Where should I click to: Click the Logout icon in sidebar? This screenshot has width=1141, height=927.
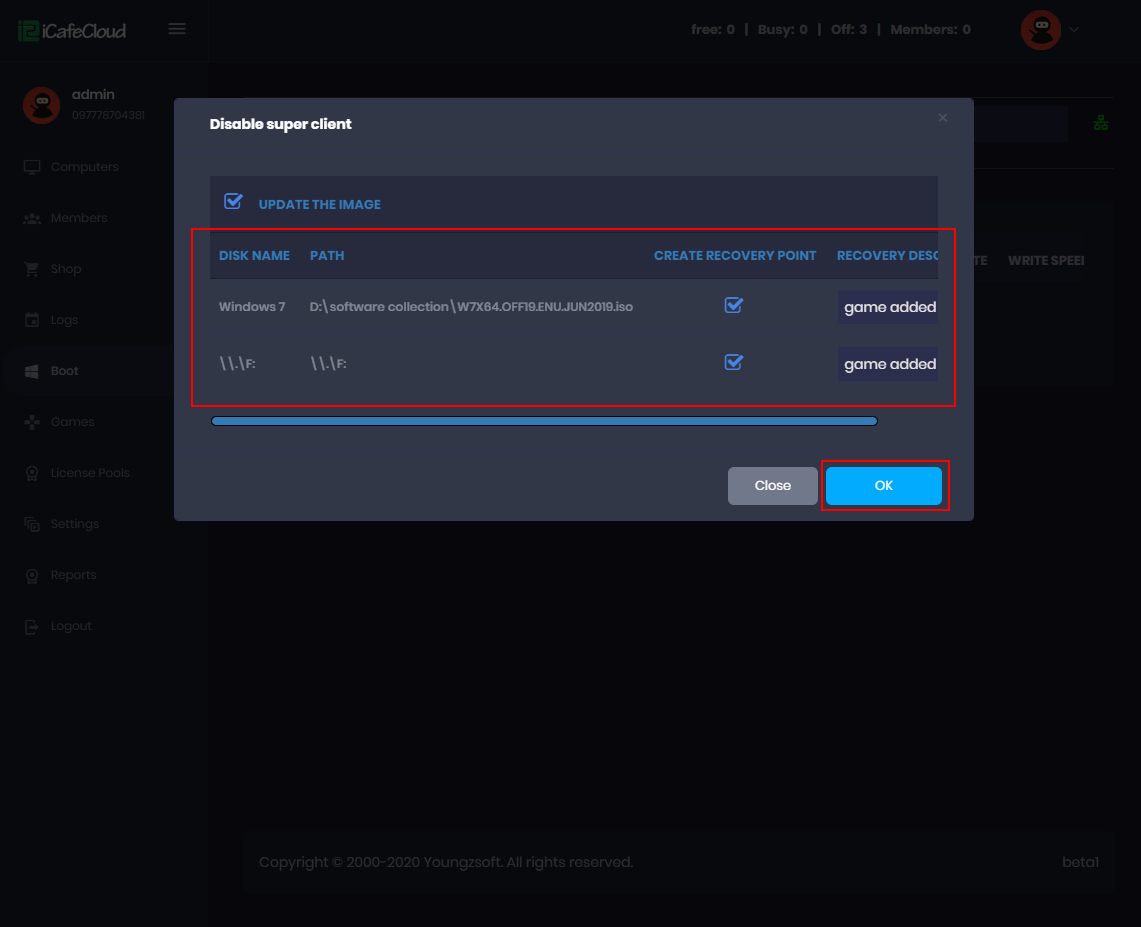pos(32,626)
